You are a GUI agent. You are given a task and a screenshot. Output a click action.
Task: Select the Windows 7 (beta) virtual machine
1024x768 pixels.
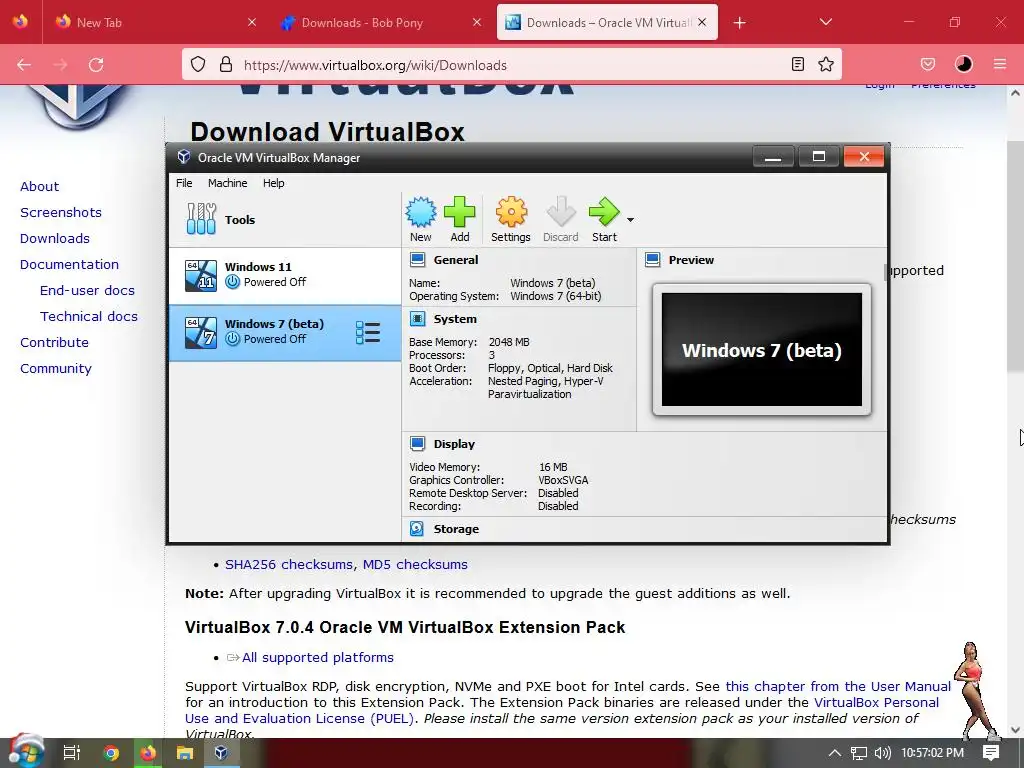[x=285, y=332]
